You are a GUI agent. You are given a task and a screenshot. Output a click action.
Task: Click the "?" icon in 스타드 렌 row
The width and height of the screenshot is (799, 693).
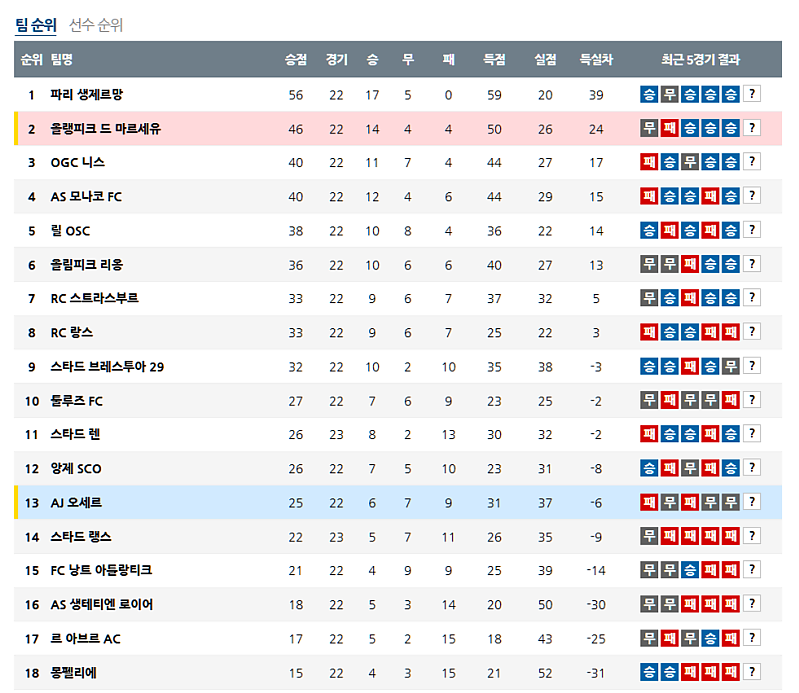click(752, 434)
